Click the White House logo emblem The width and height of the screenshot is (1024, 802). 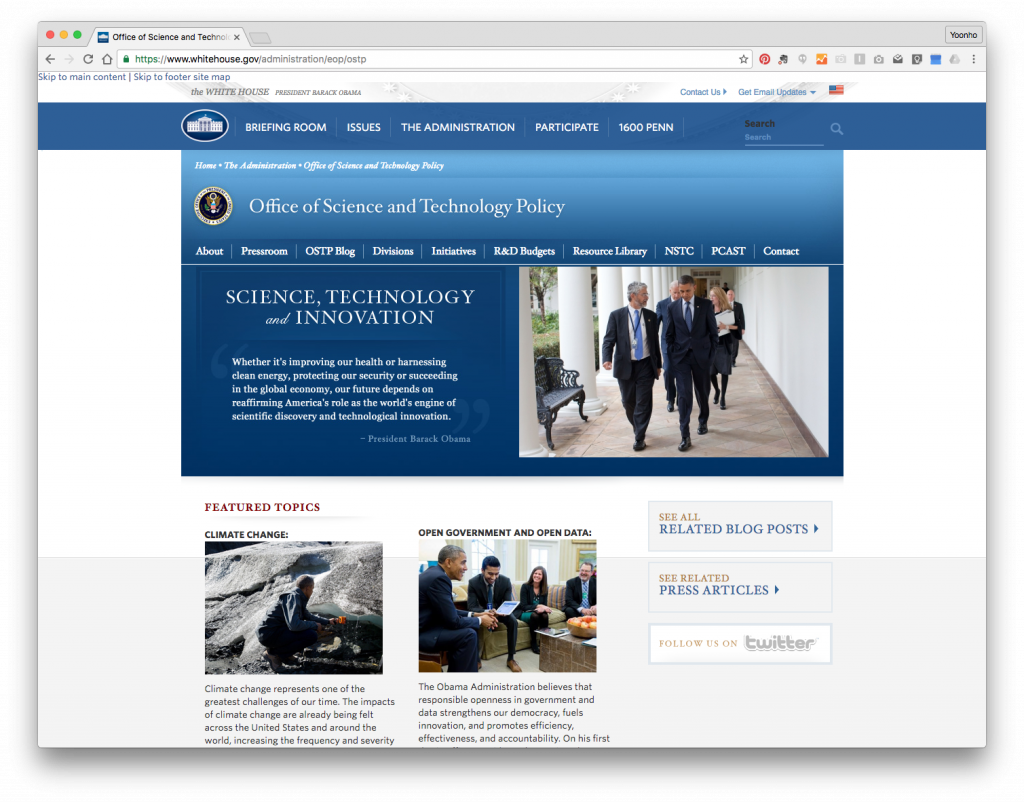click(205, 125)
